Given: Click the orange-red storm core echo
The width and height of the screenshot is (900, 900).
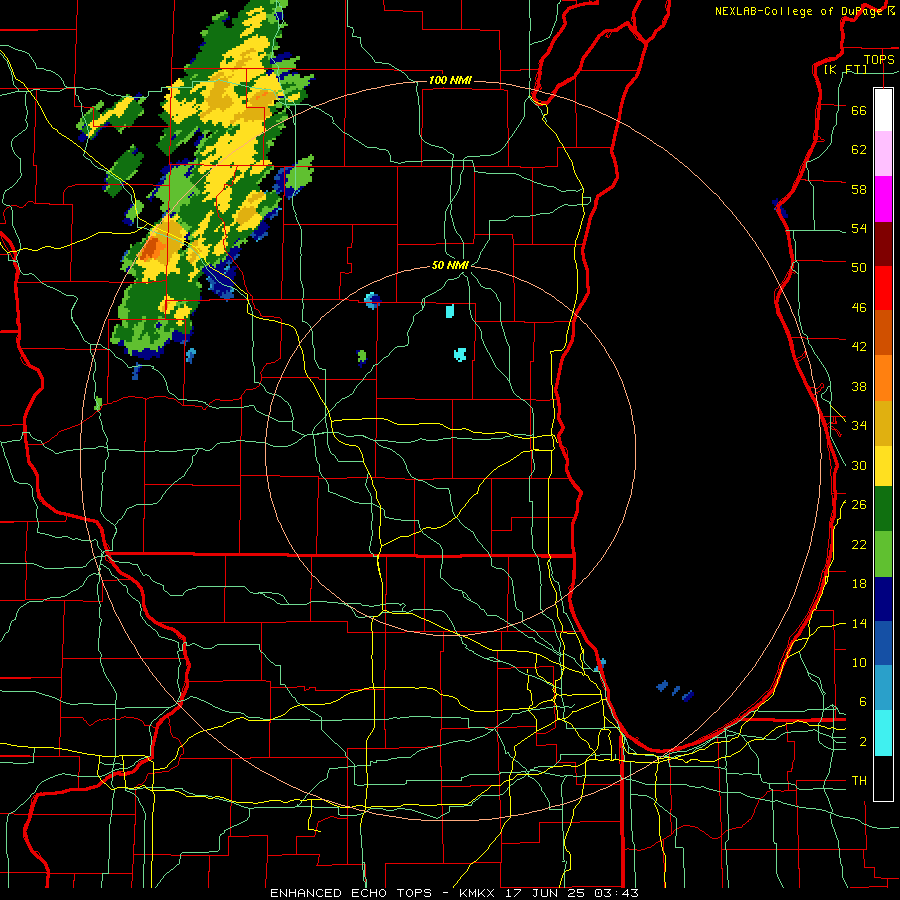Looking at the screenshot, I should point(154,249).
